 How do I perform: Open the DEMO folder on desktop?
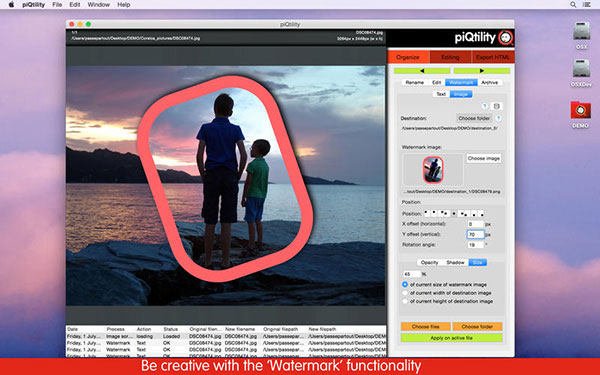coord(580,114)
